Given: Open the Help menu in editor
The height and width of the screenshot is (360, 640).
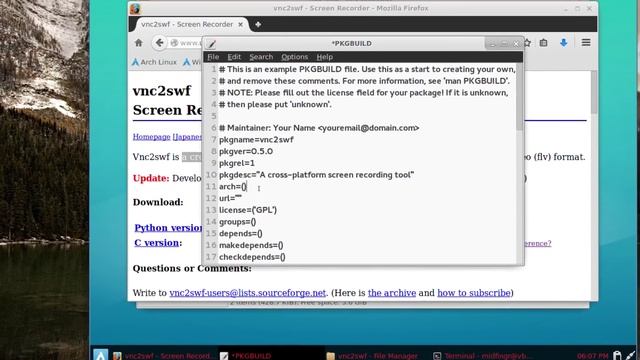Looking at the screenshot, I should (x=324, y=57).
